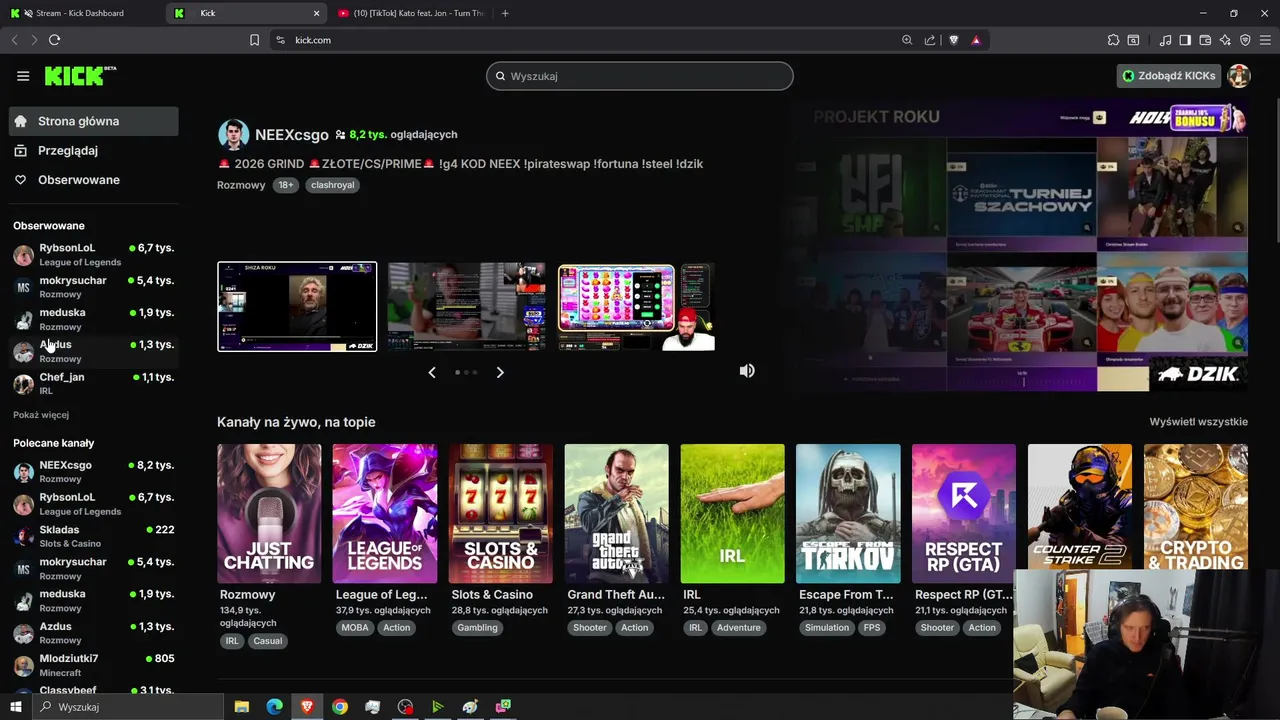Open Strona główna in sidebar
1280x720 pixels.
point(93,121)
